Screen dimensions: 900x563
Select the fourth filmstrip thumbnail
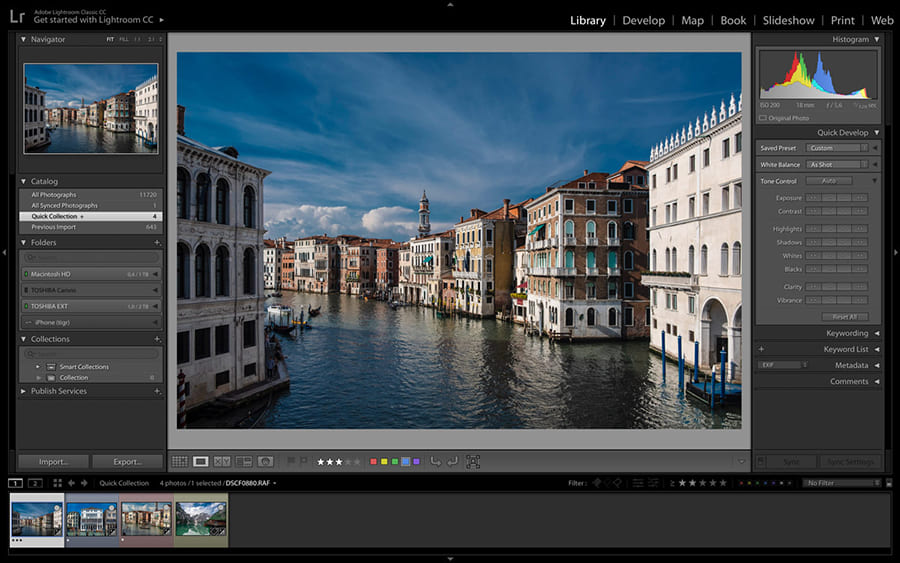tap(200, 519)
